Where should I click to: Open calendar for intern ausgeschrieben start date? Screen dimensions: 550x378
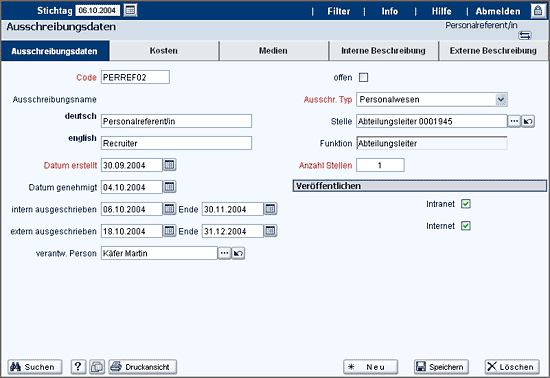(170, 209)
